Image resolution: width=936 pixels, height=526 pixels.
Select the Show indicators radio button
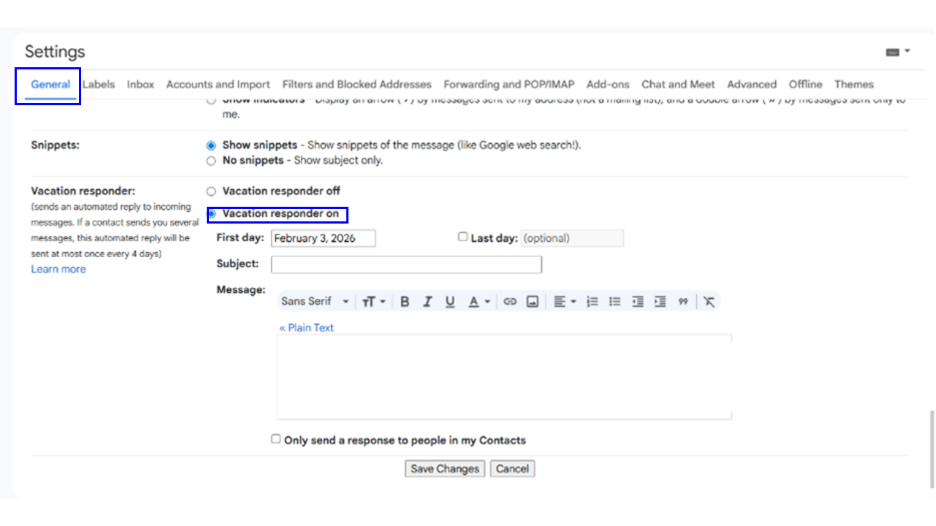pos(211,100)
